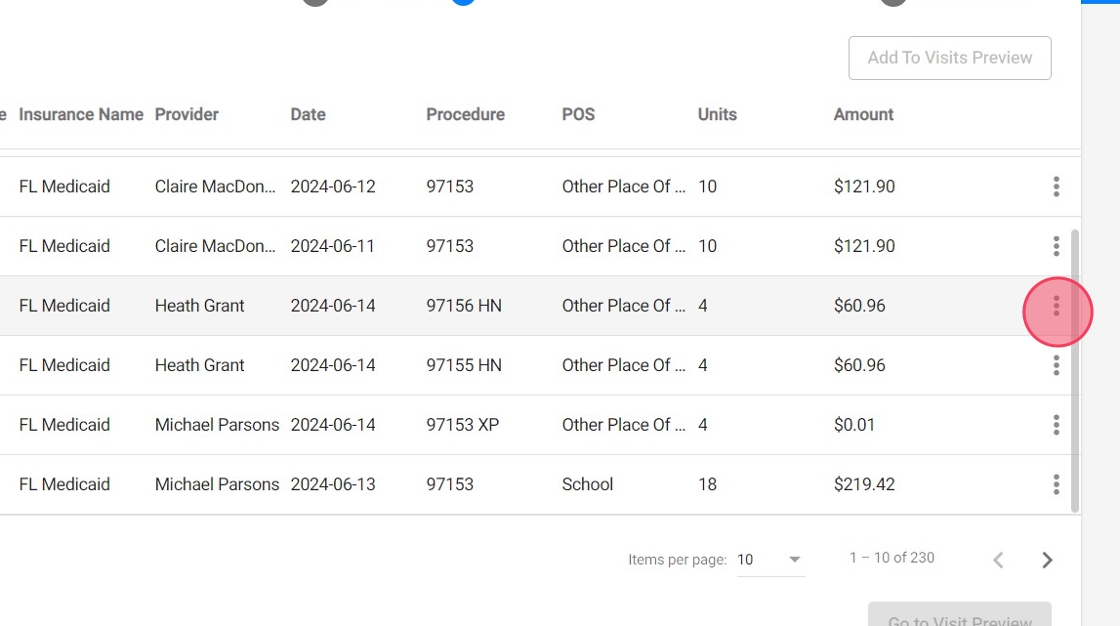
Task: Go to previous page of results
Action: coord(998,560)
